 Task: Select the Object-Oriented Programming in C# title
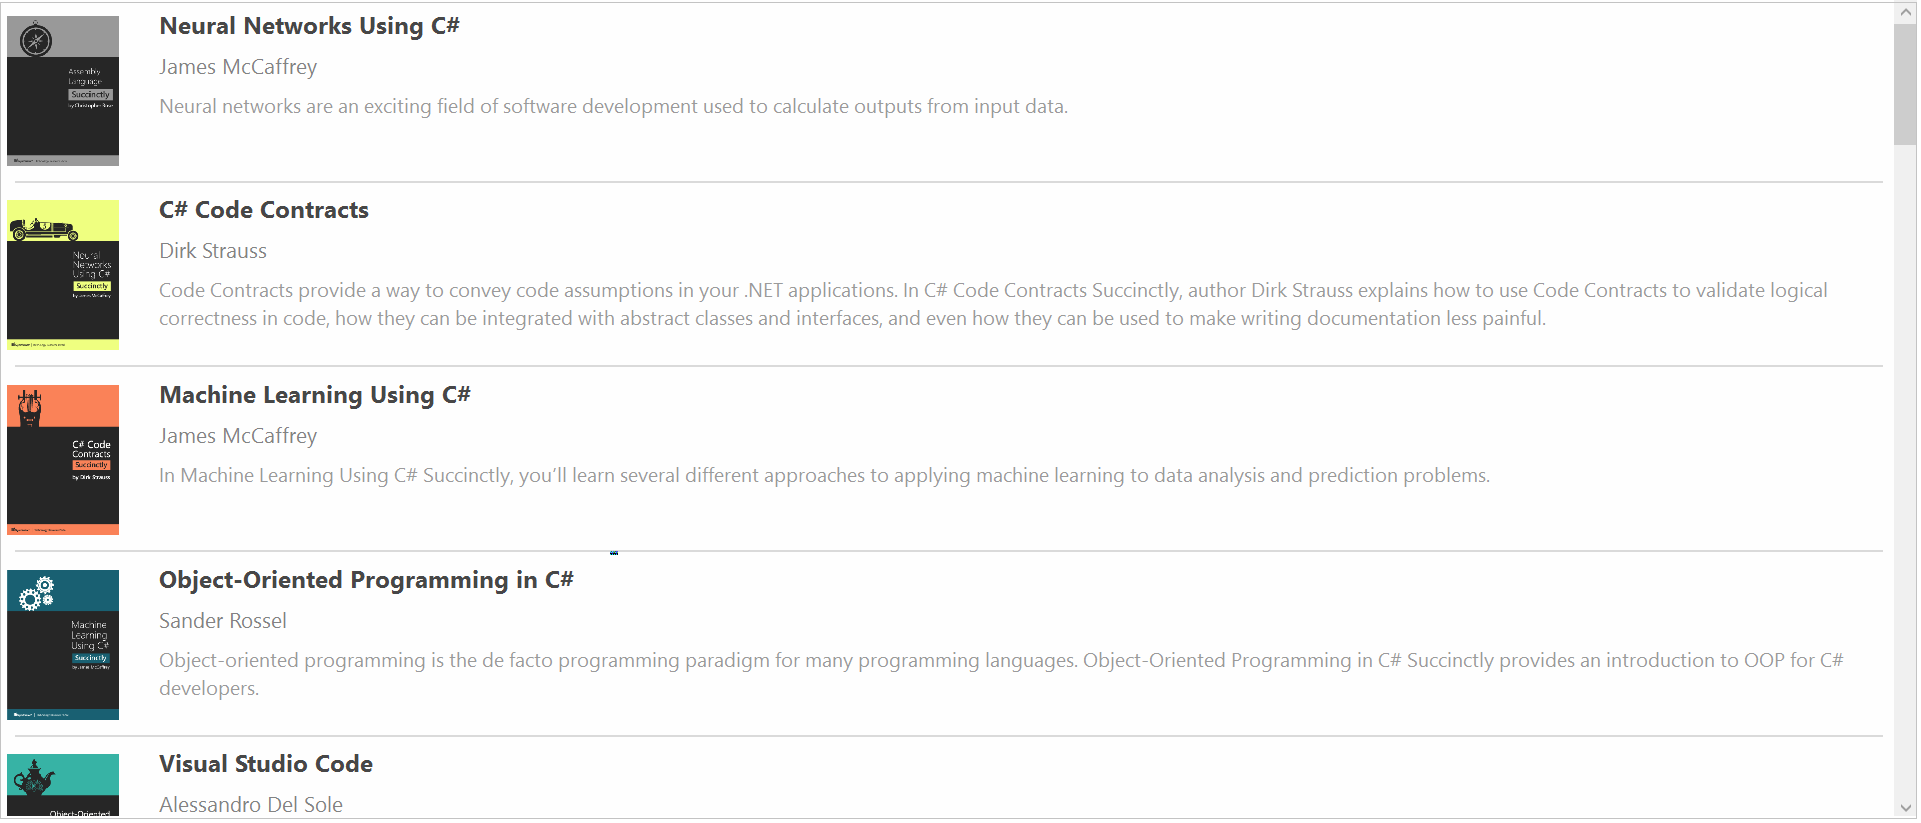(366, 579)
